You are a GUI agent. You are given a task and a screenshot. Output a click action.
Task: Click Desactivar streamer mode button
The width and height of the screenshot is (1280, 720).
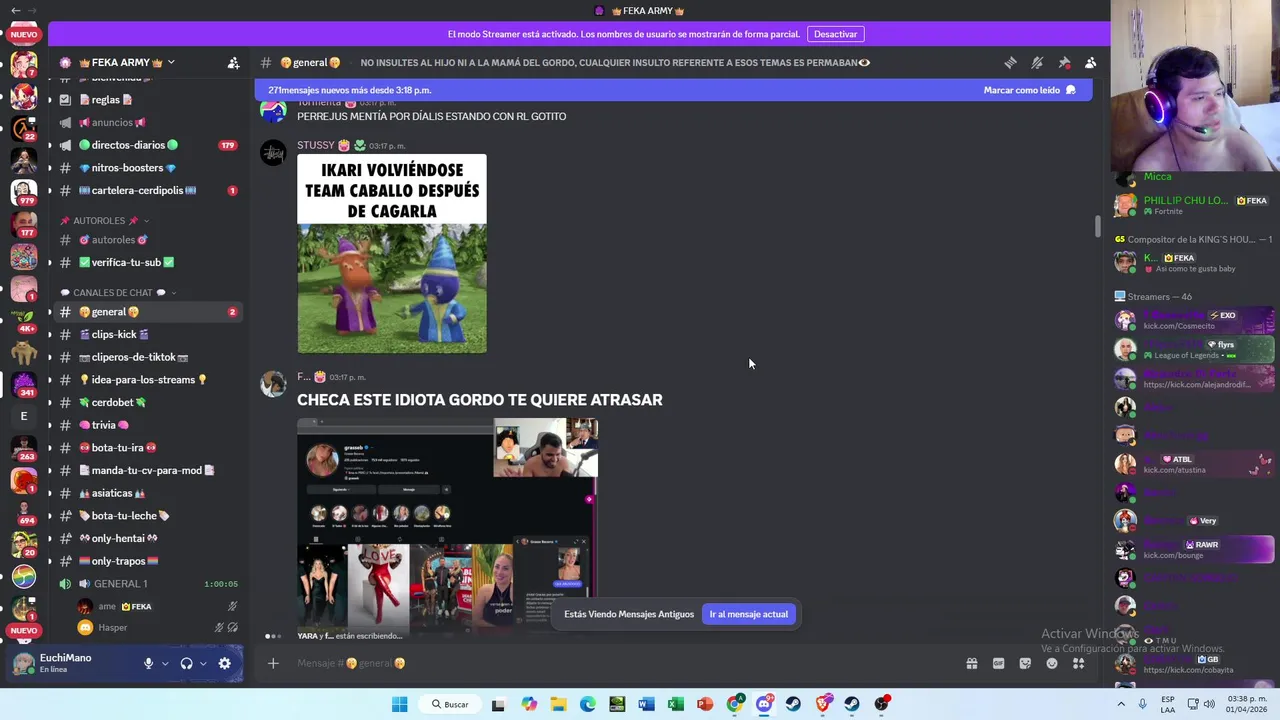[835, 34]
